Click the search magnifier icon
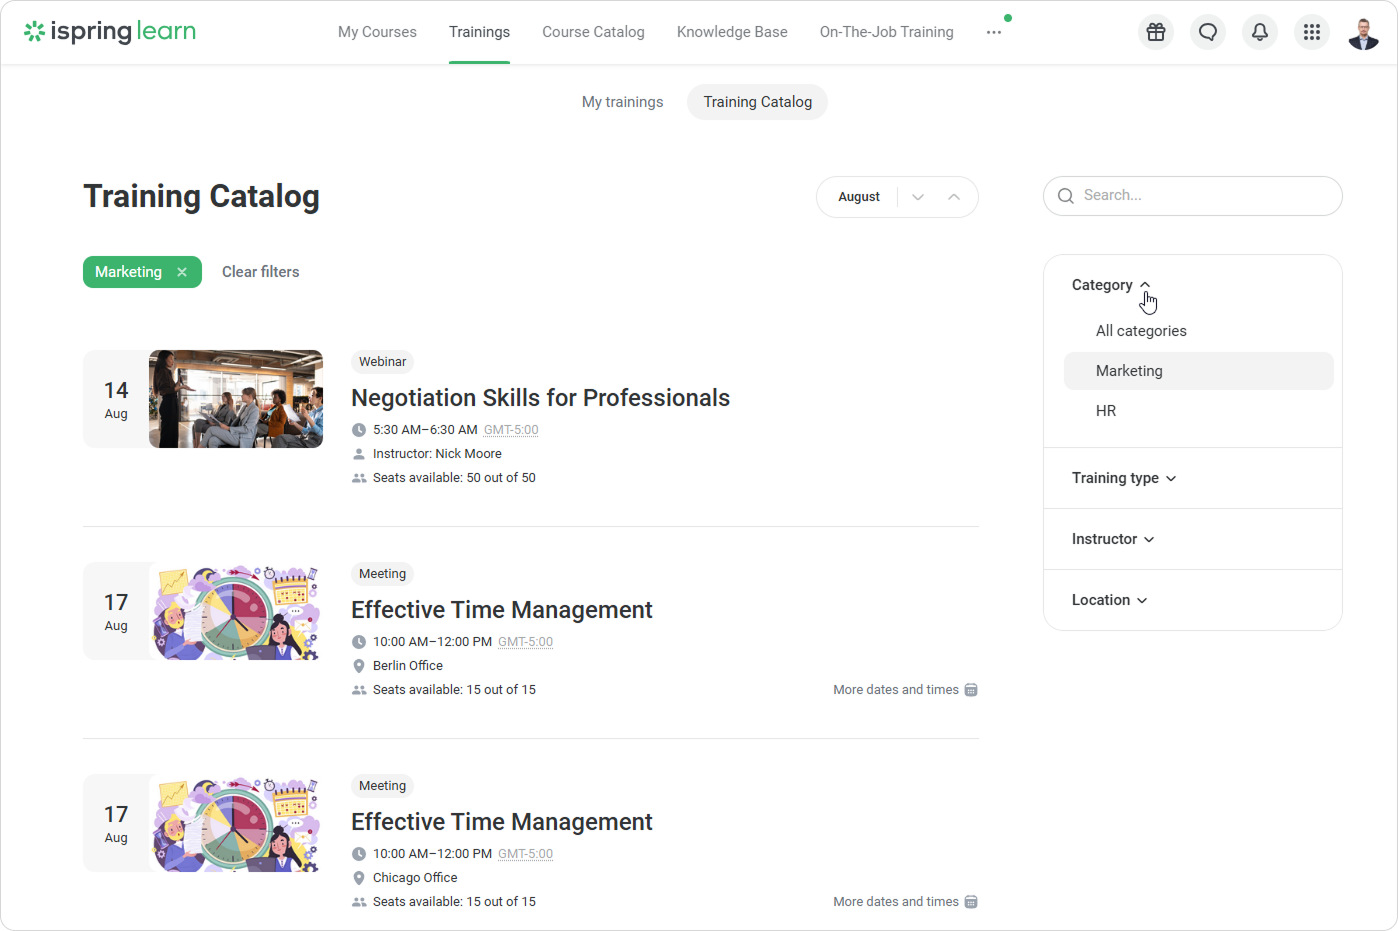The height and width of the screenshot is (931, 1398). 1066,196
